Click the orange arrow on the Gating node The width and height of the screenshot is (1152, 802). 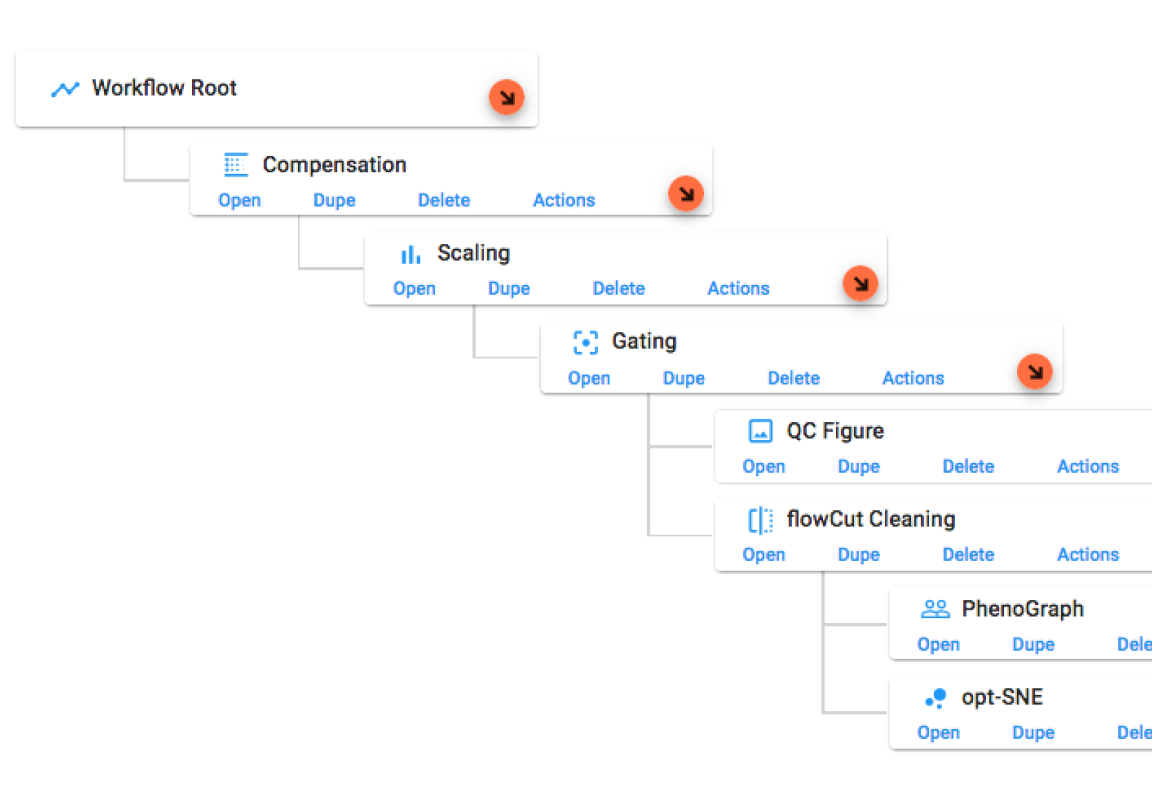(x=1036, y=371)
